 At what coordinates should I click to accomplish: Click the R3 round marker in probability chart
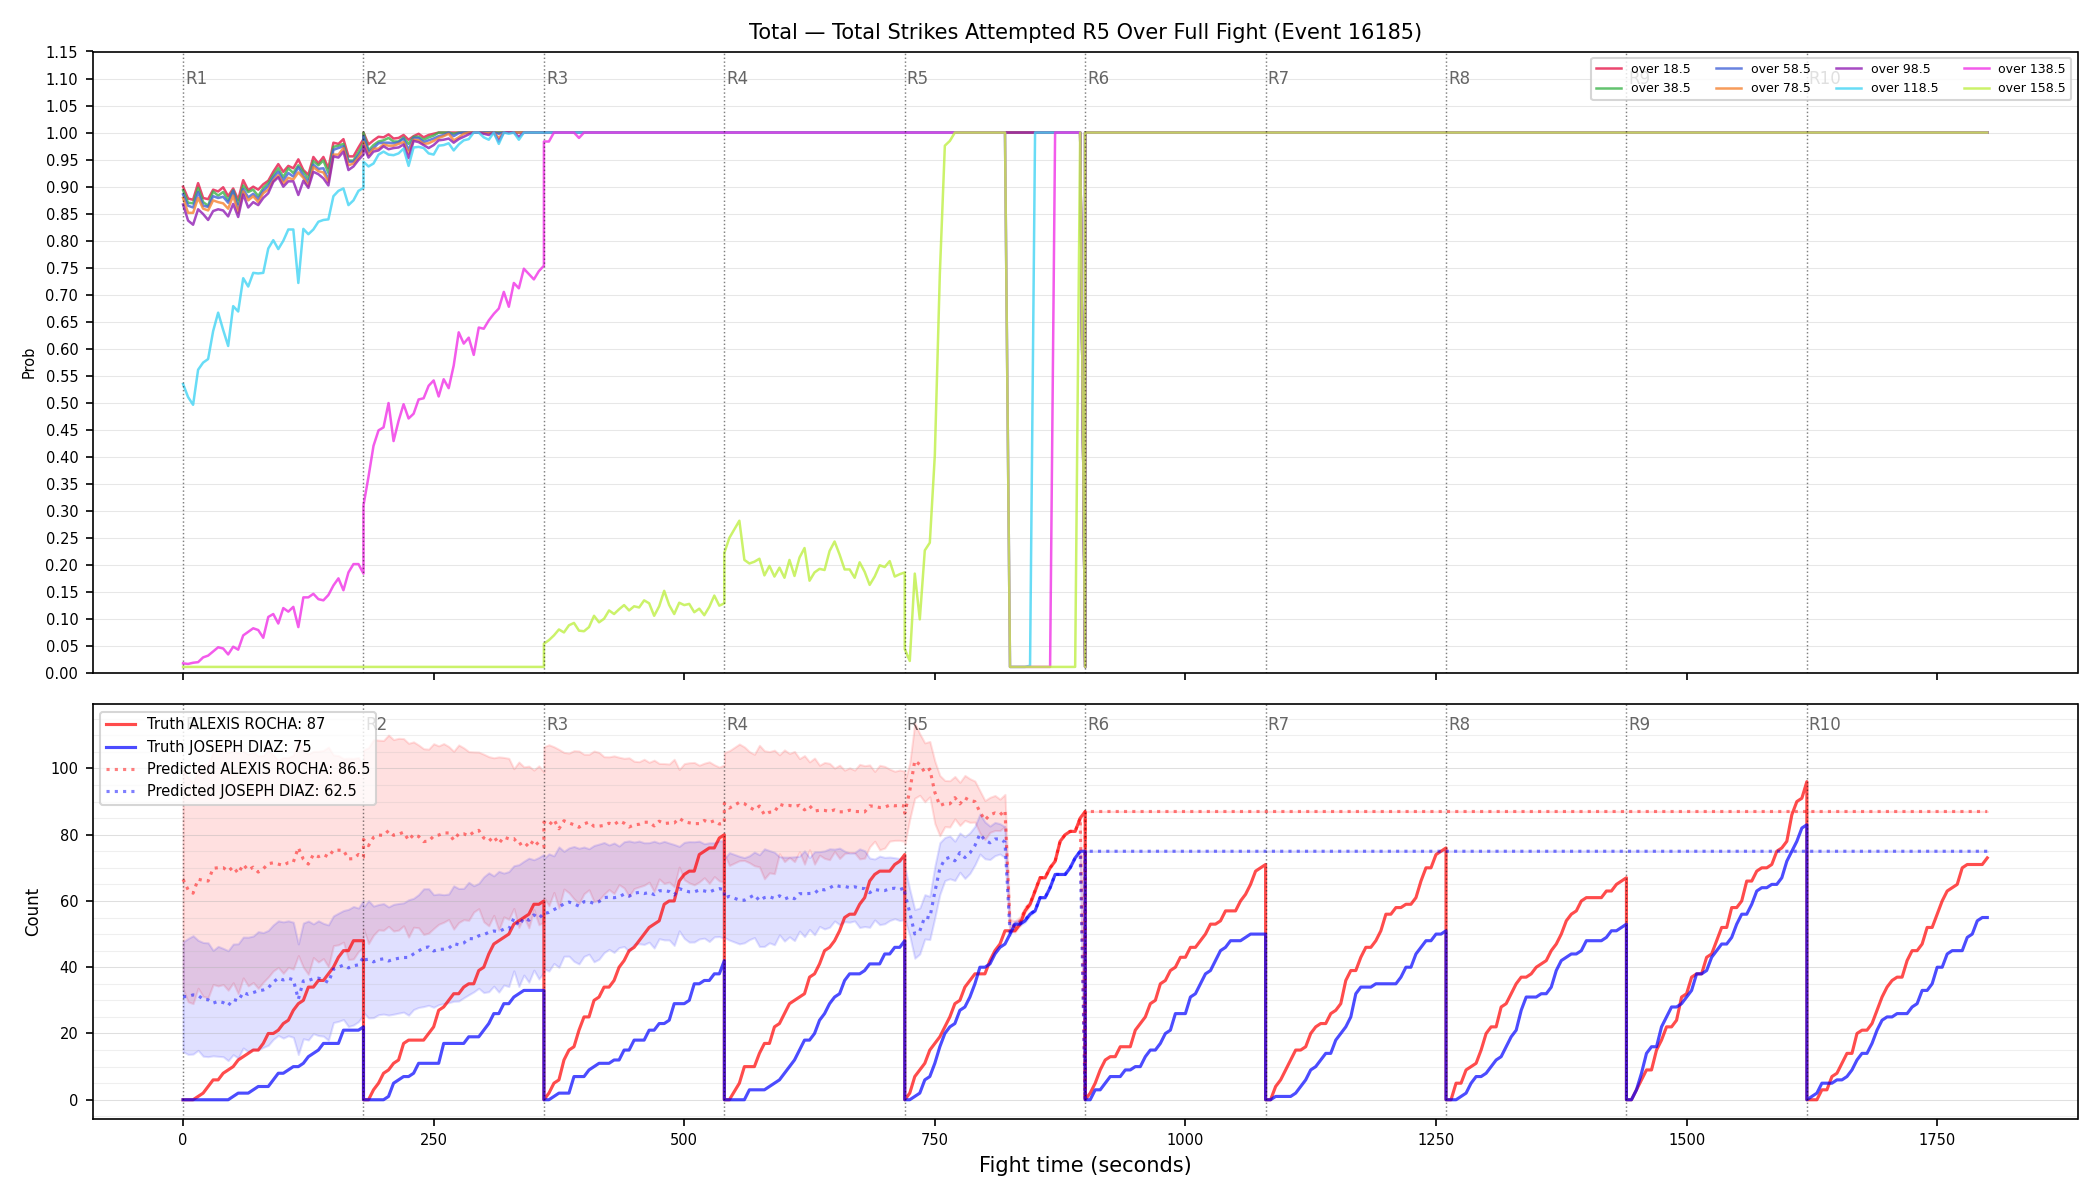pos(557,78)
